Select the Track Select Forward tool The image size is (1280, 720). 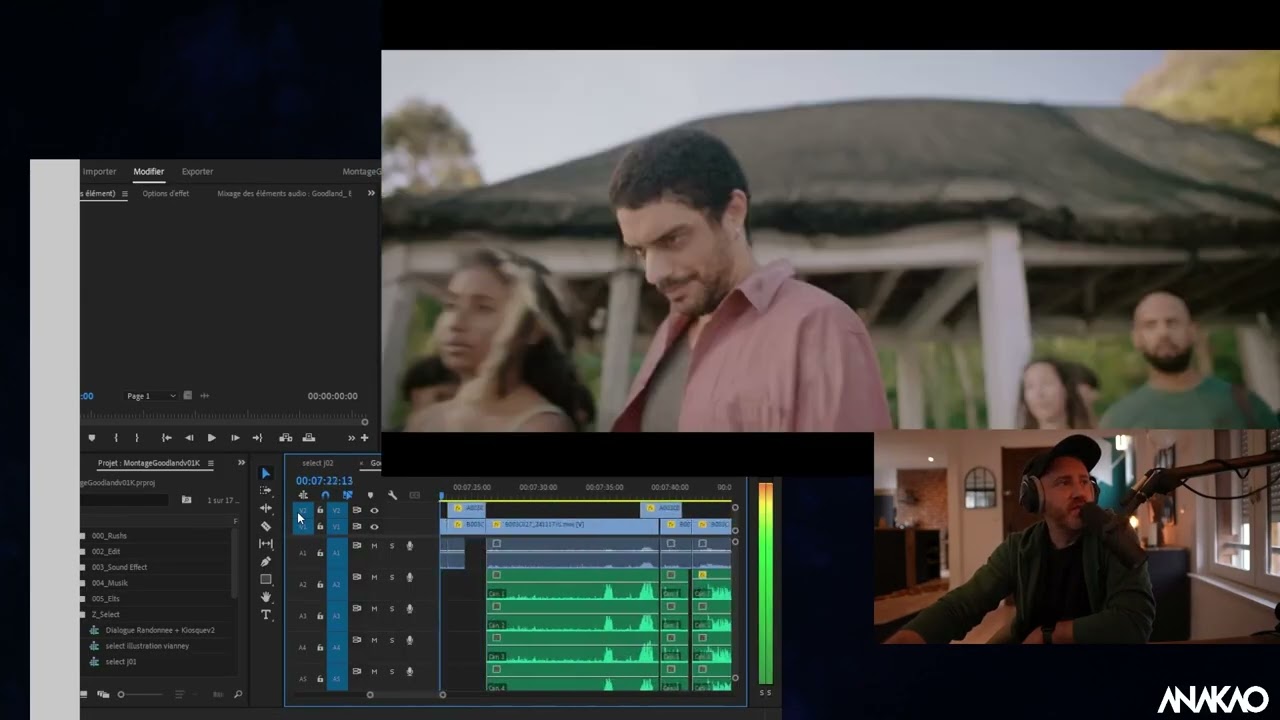point(266,490)
